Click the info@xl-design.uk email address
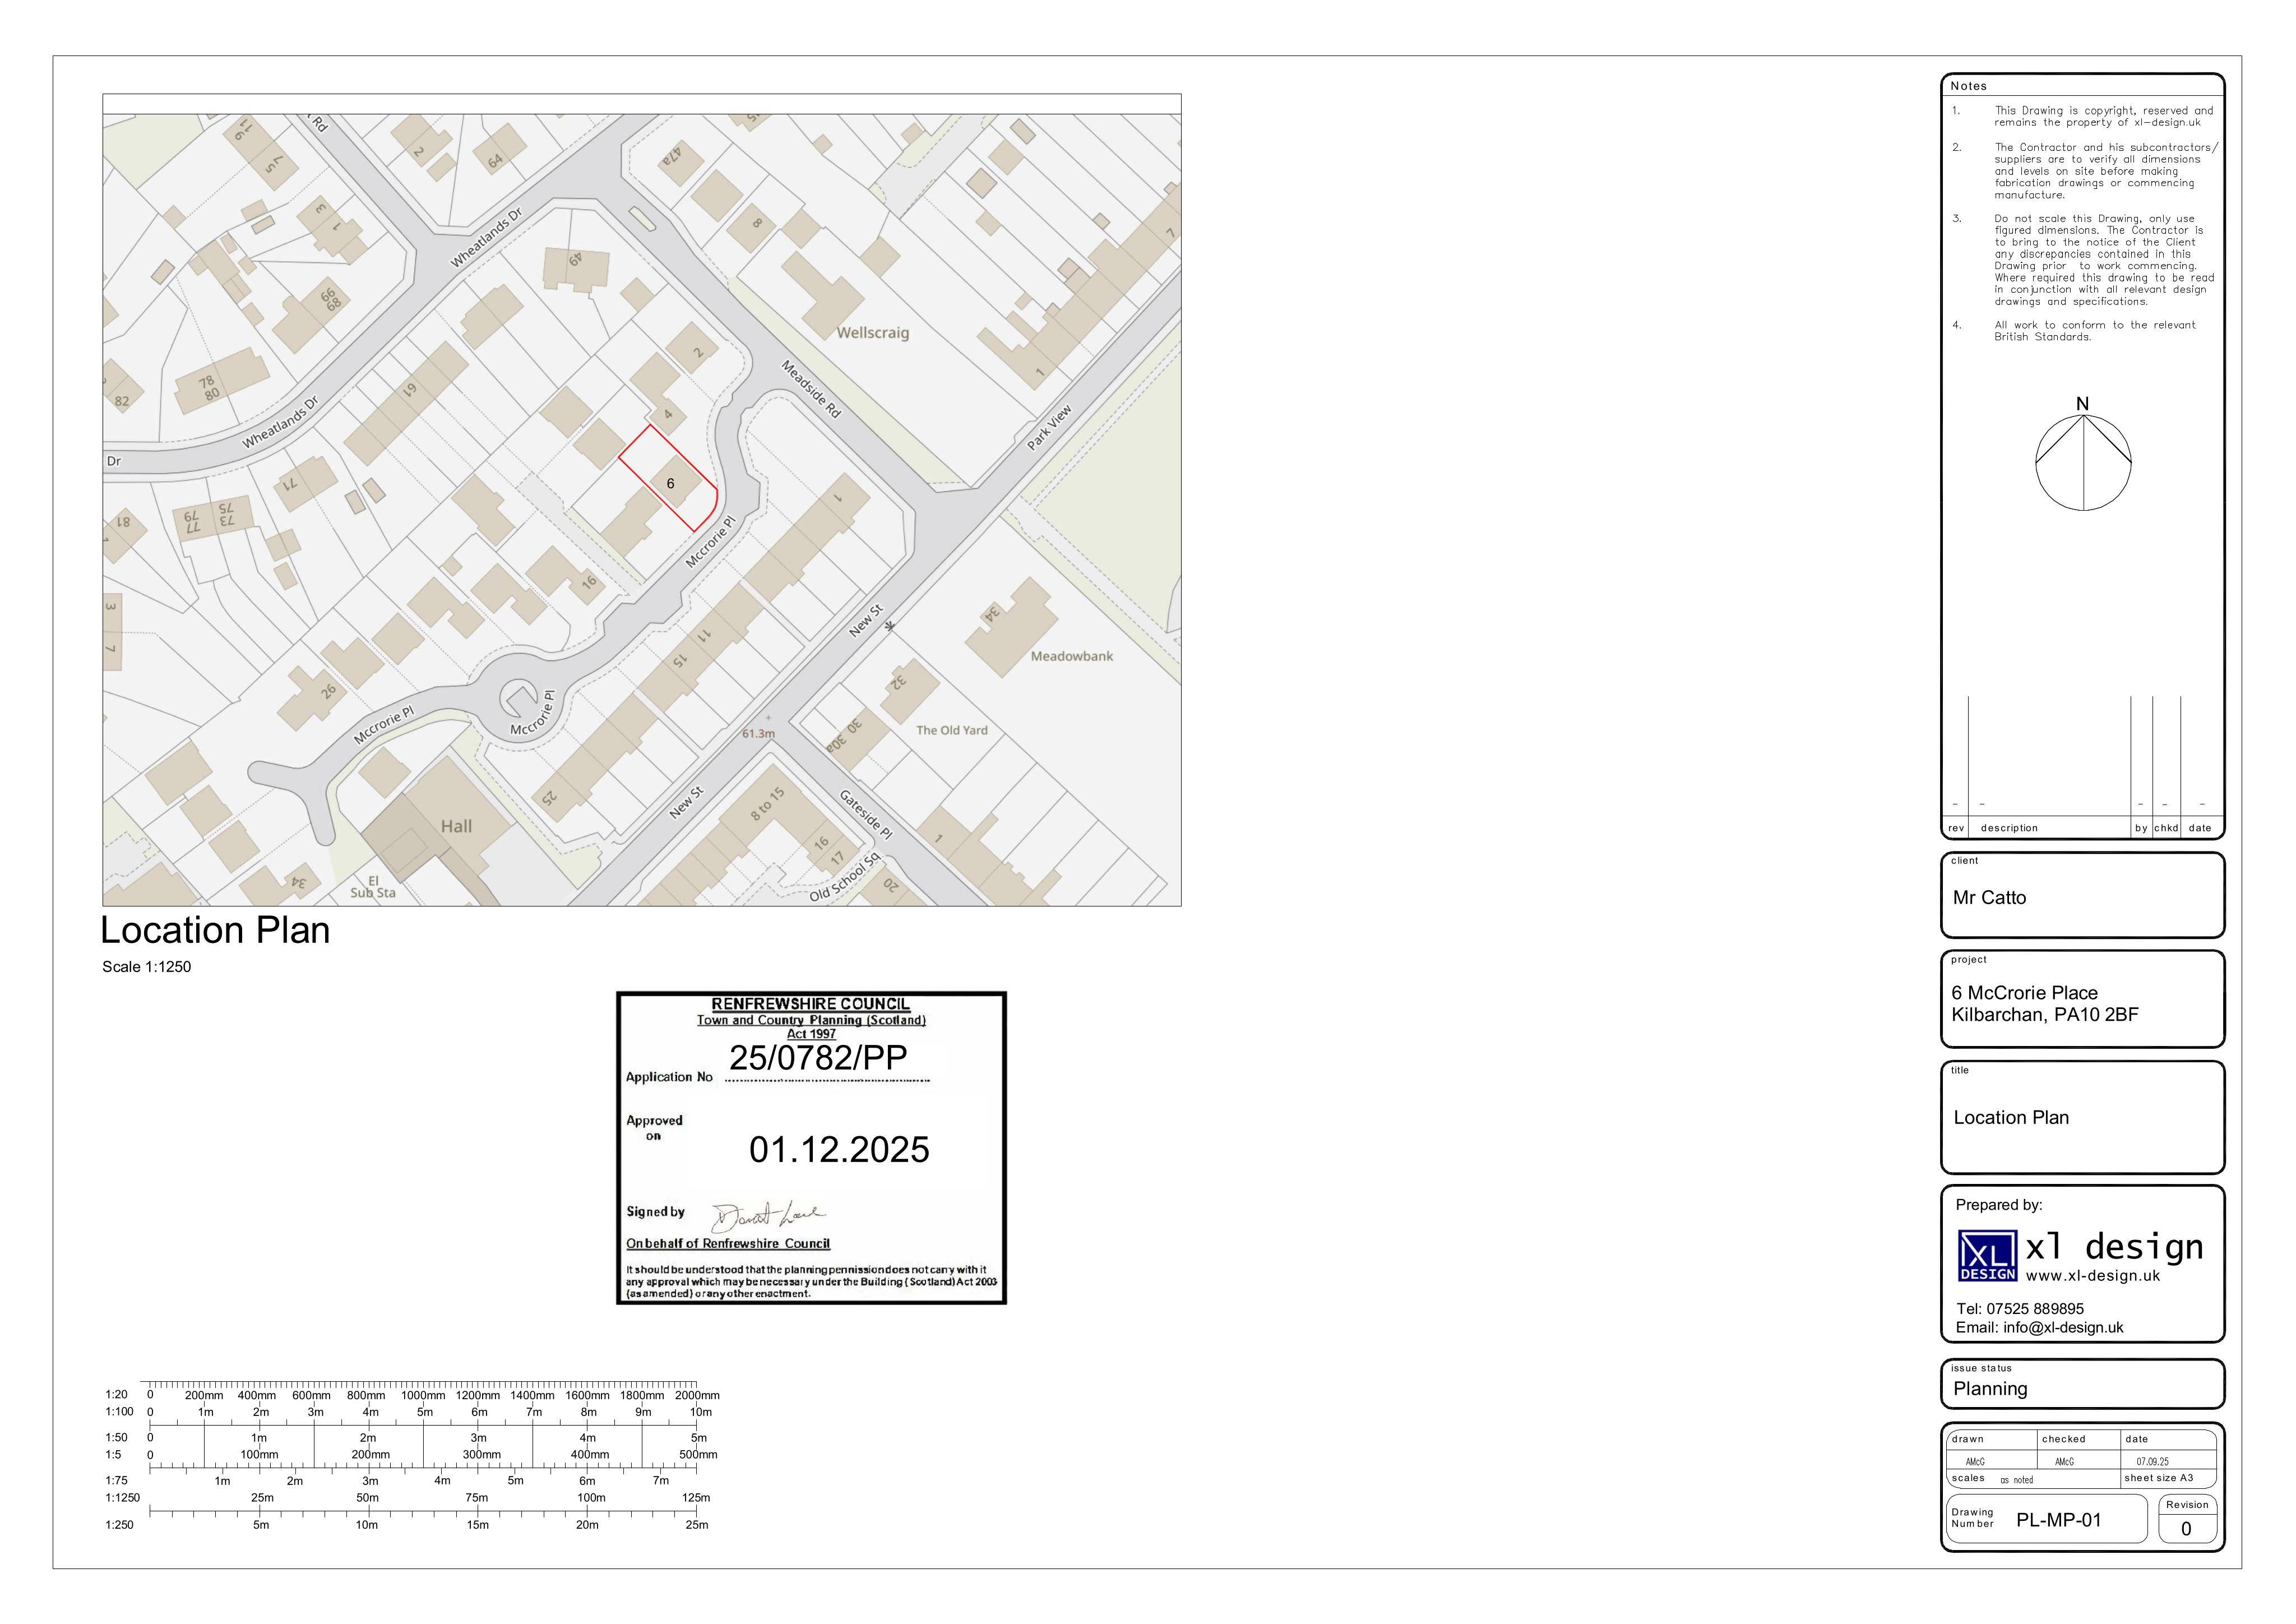2296x1624 pixels. [2063, 1328]
